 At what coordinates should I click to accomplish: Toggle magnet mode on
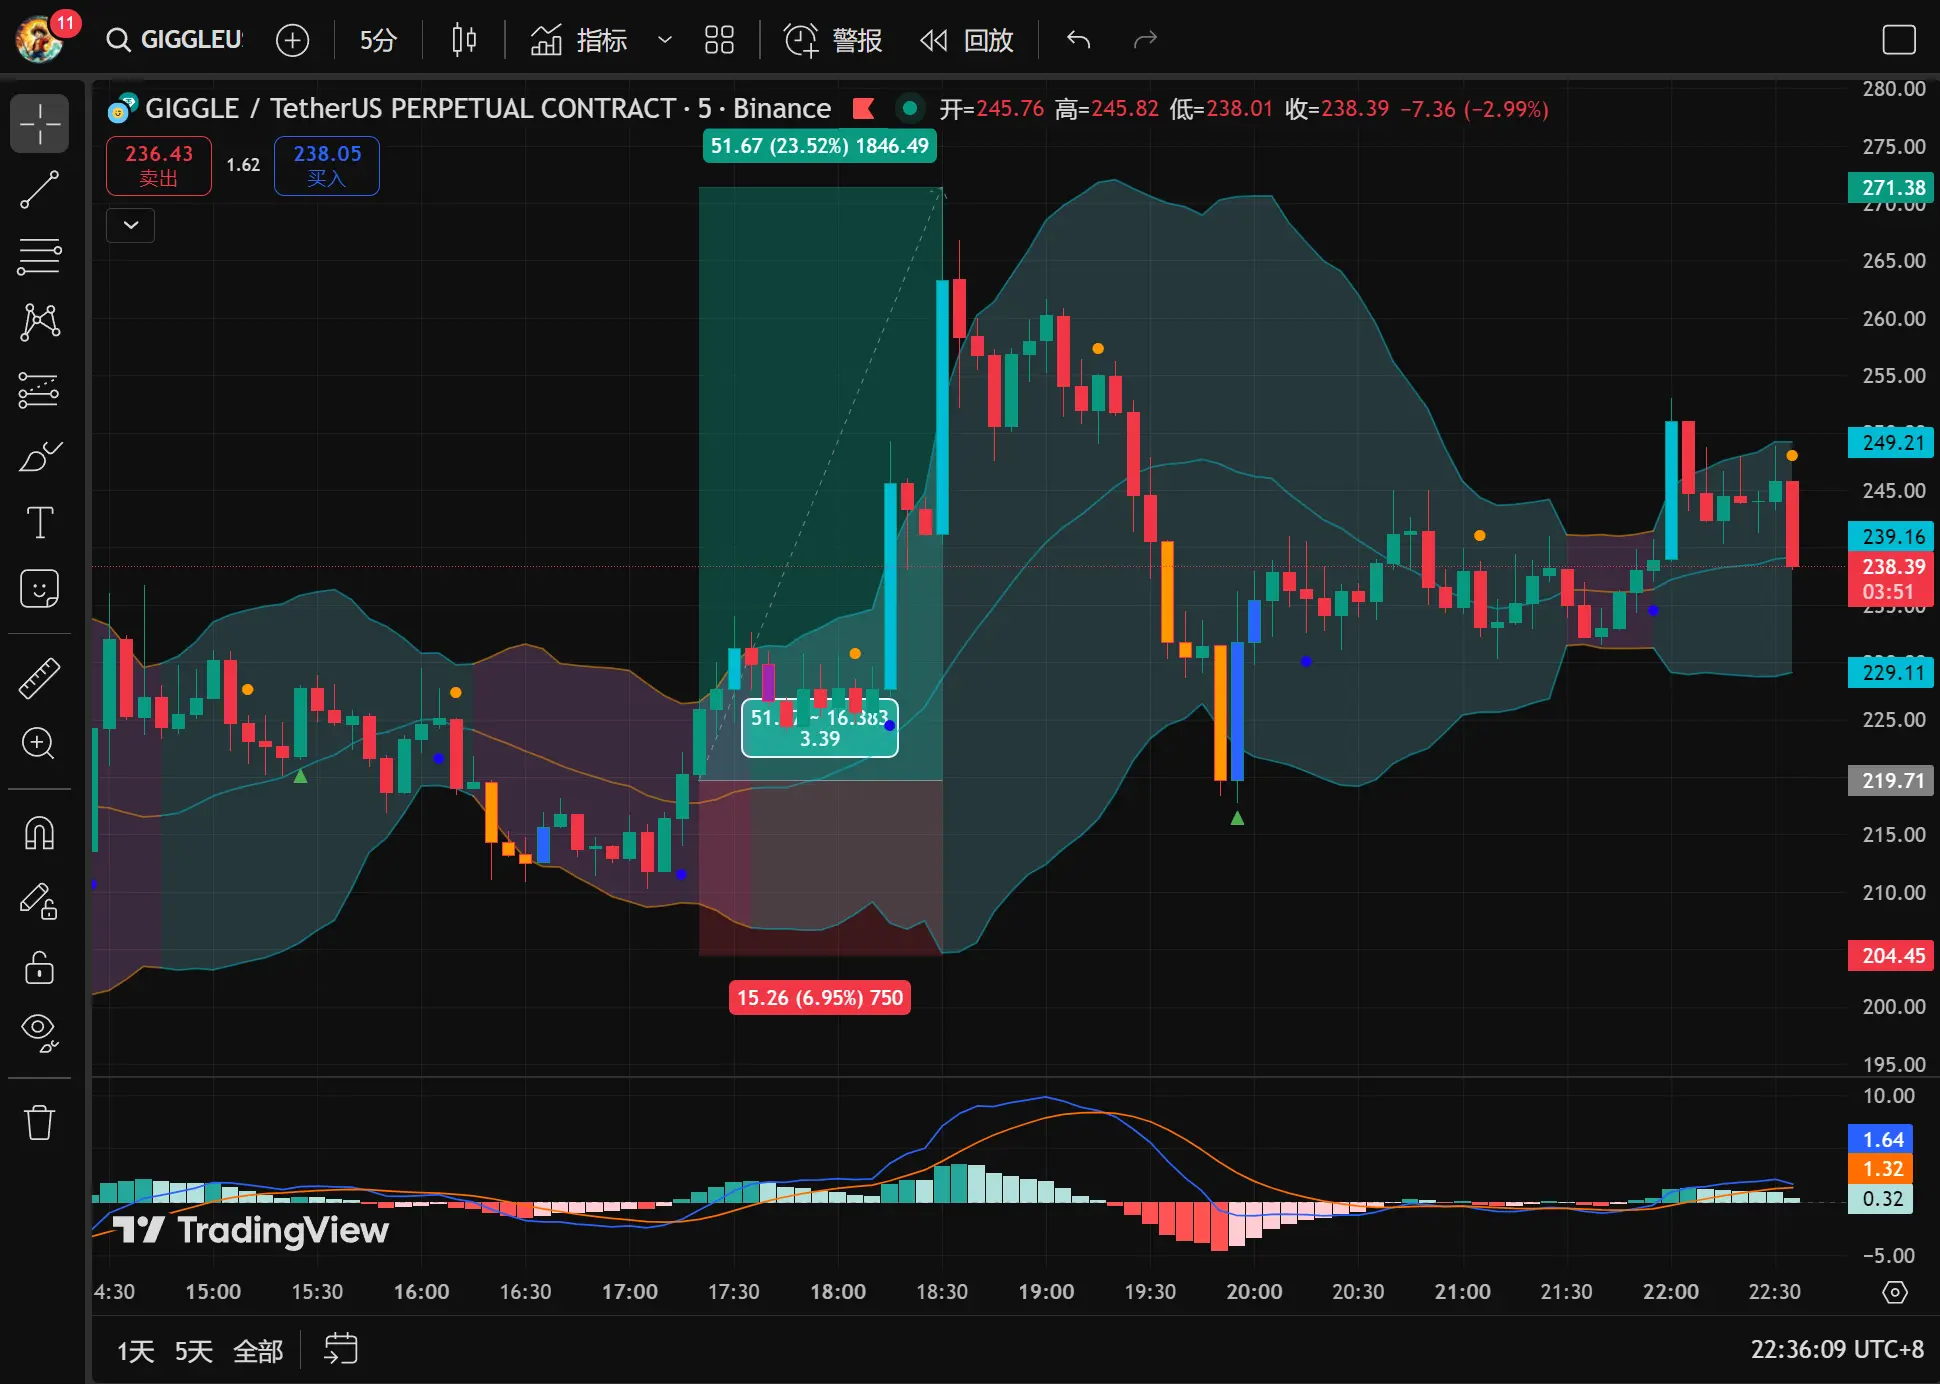pos(40,833)
